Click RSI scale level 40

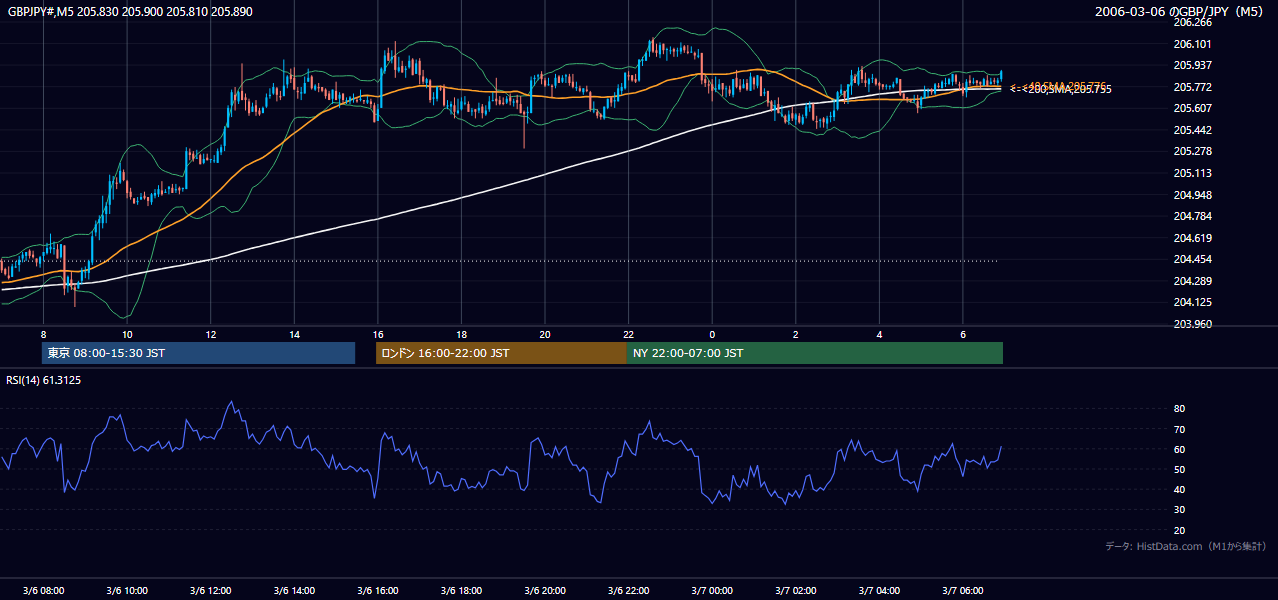(x=1179, y=489)
